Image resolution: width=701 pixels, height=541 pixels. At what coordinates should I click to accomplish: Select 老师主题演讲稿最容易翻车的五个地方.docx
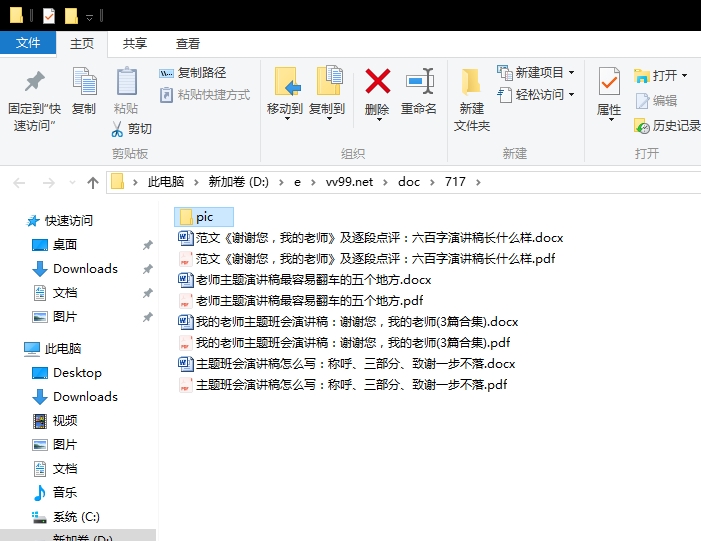click(x=305, y=279)
